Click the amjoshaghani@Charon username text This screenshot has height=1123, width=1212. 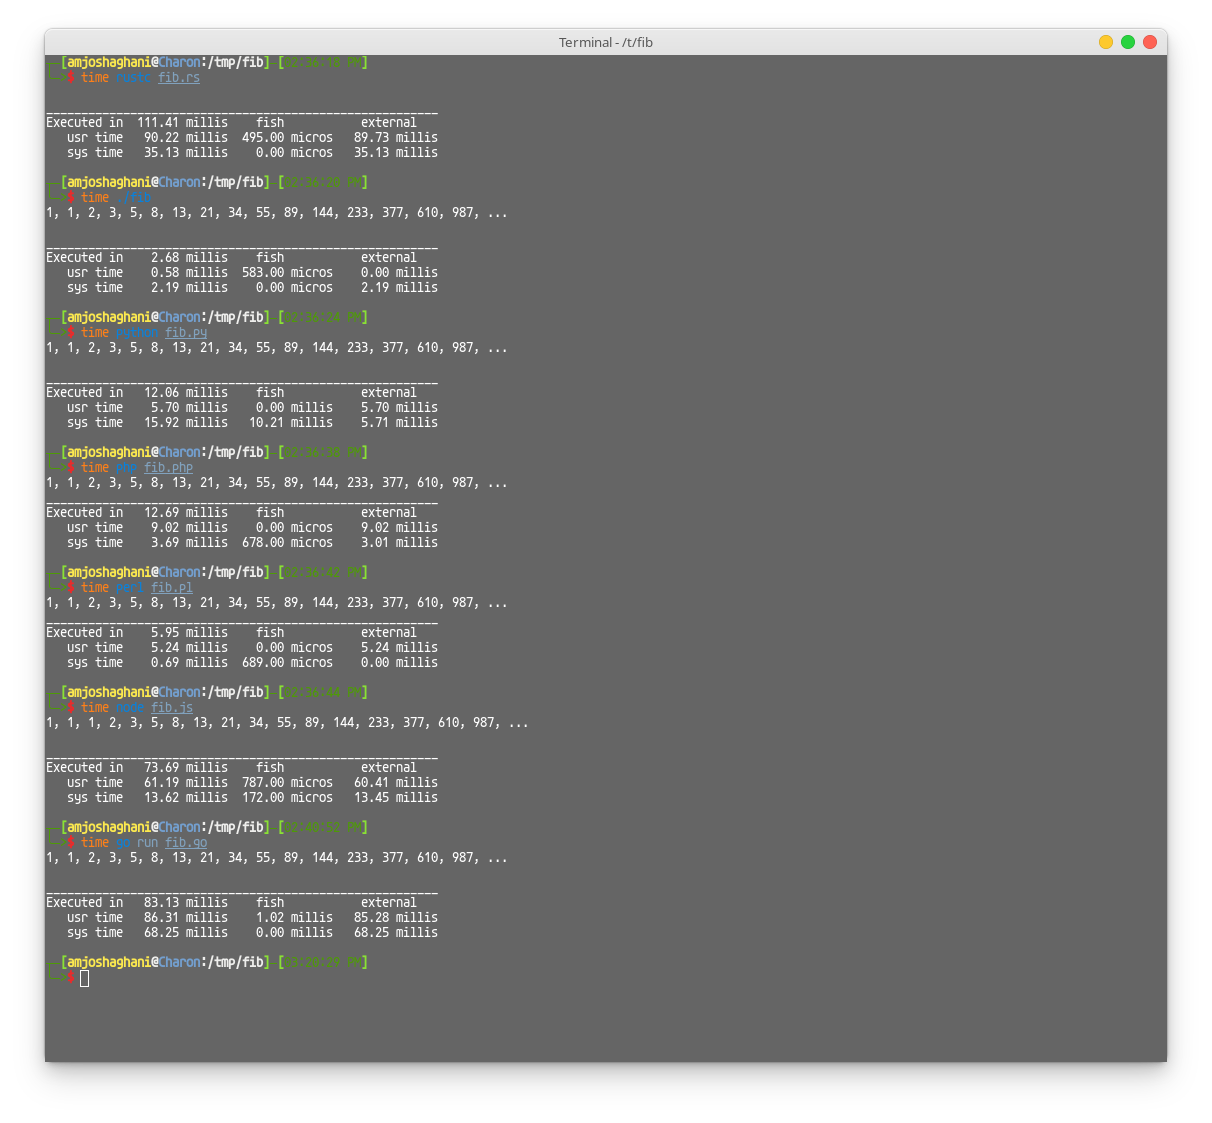(x=131, y=61)
